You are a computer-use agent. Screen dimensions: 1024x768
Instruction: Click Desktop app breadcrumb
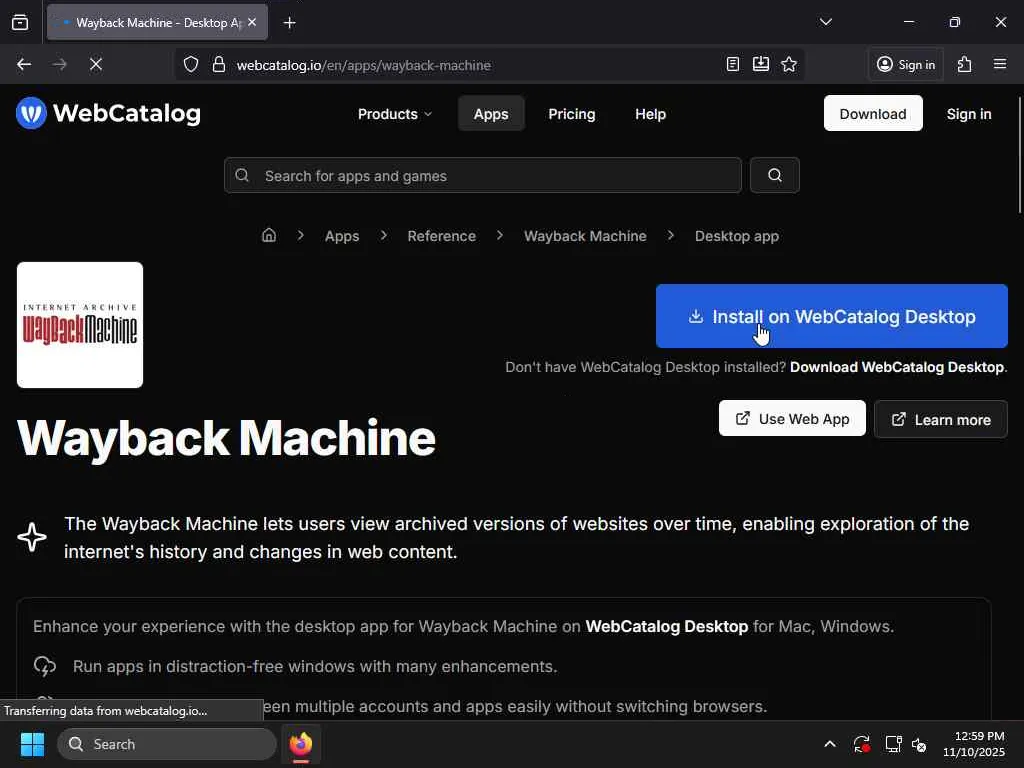pos(737,236)
